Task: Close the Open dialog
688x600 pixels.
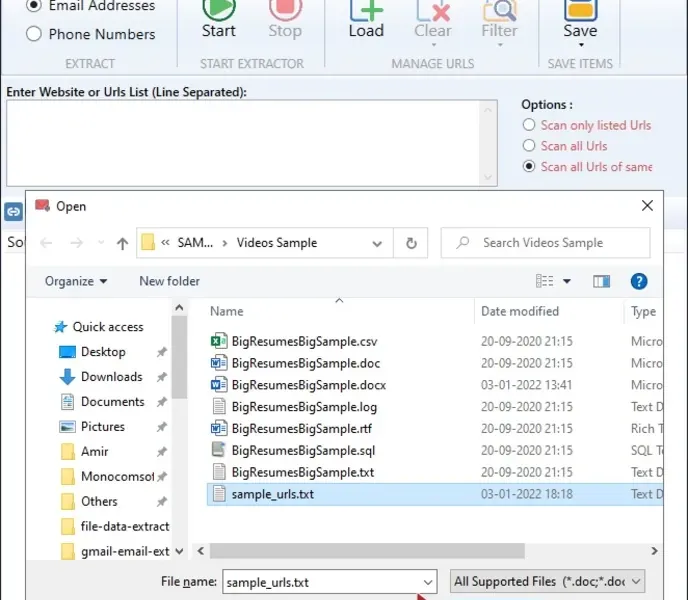Action: point(647,205)
